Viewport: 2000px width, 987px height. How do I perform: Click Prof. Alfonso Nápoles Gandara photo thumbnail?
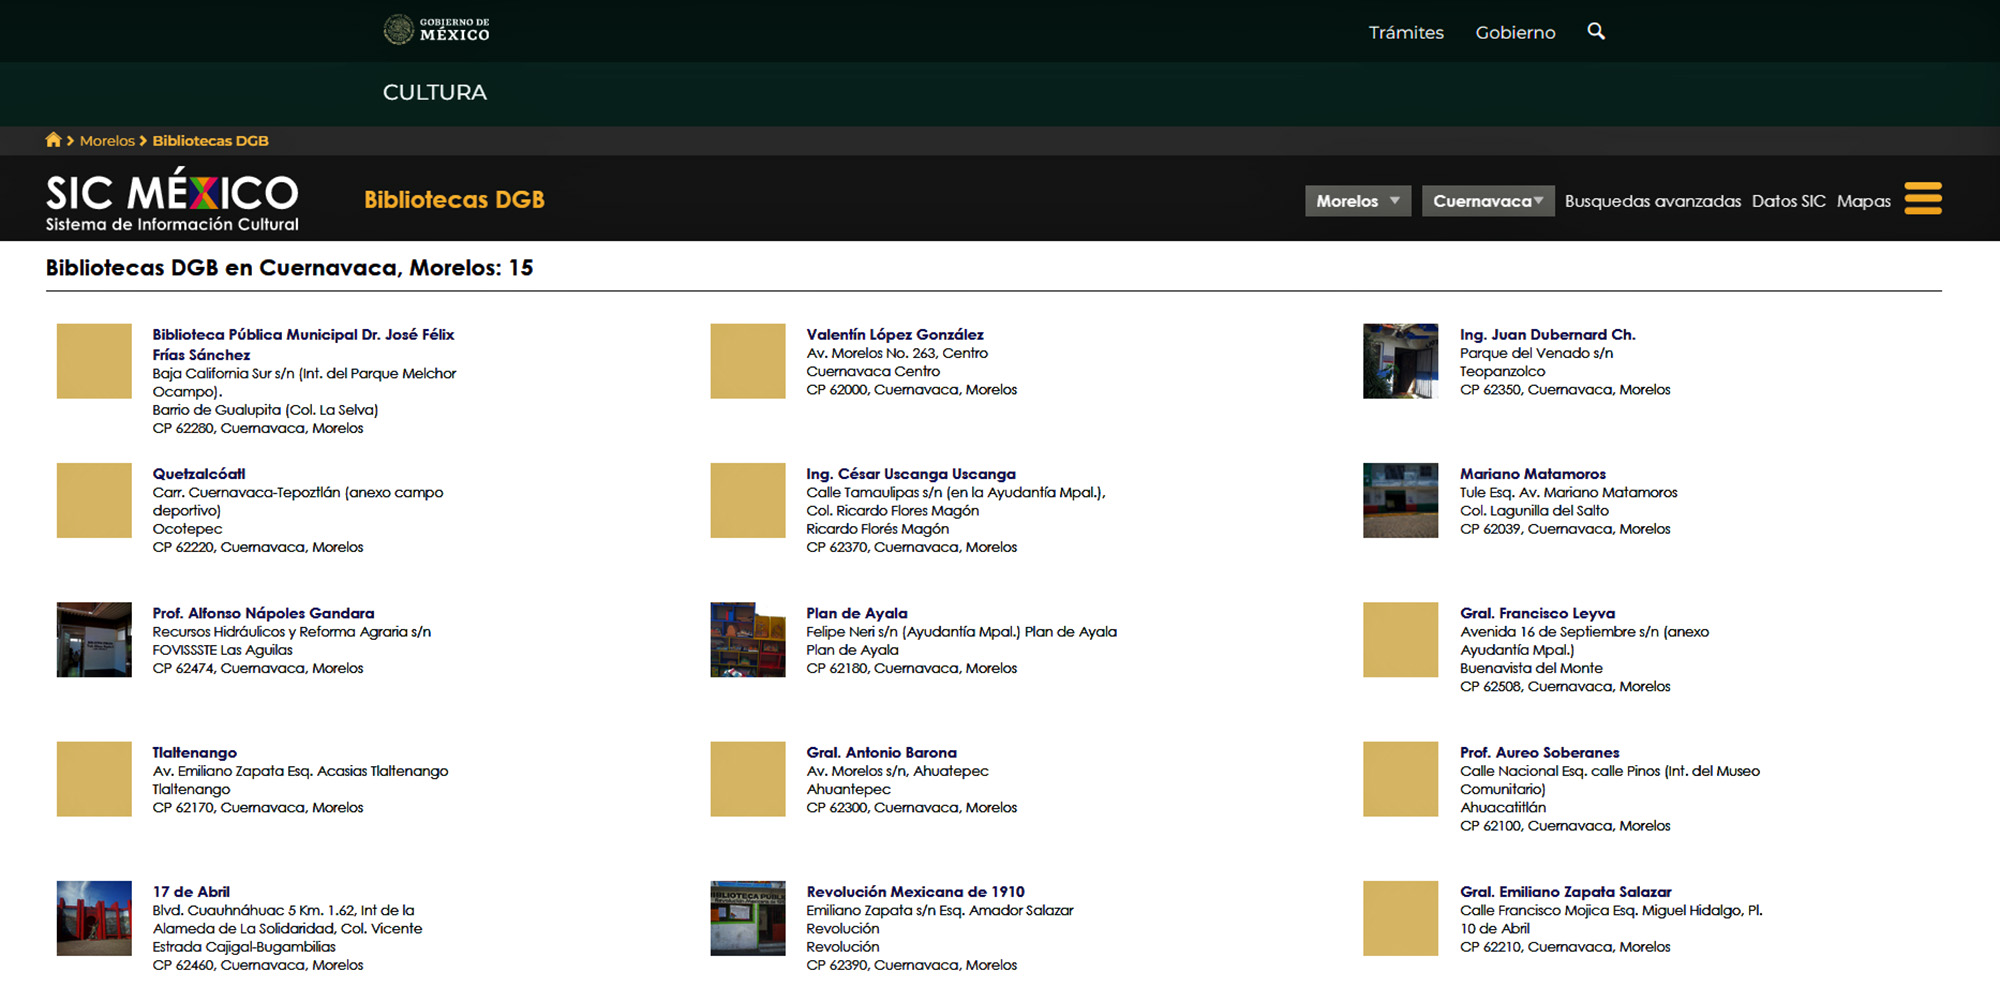pyautogui.click(x=94, y=639)
